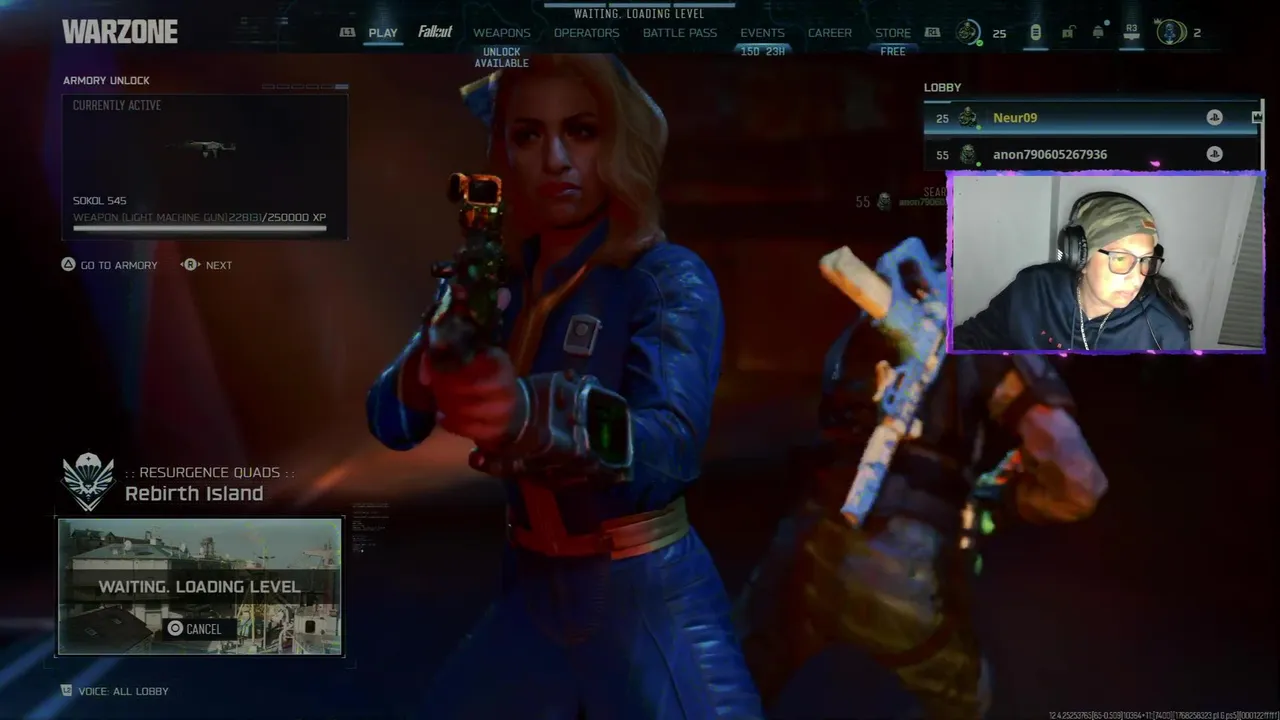Click the R-stick icon beside NEXT
The image size is (1280, 720).
[x=190, y=264]
